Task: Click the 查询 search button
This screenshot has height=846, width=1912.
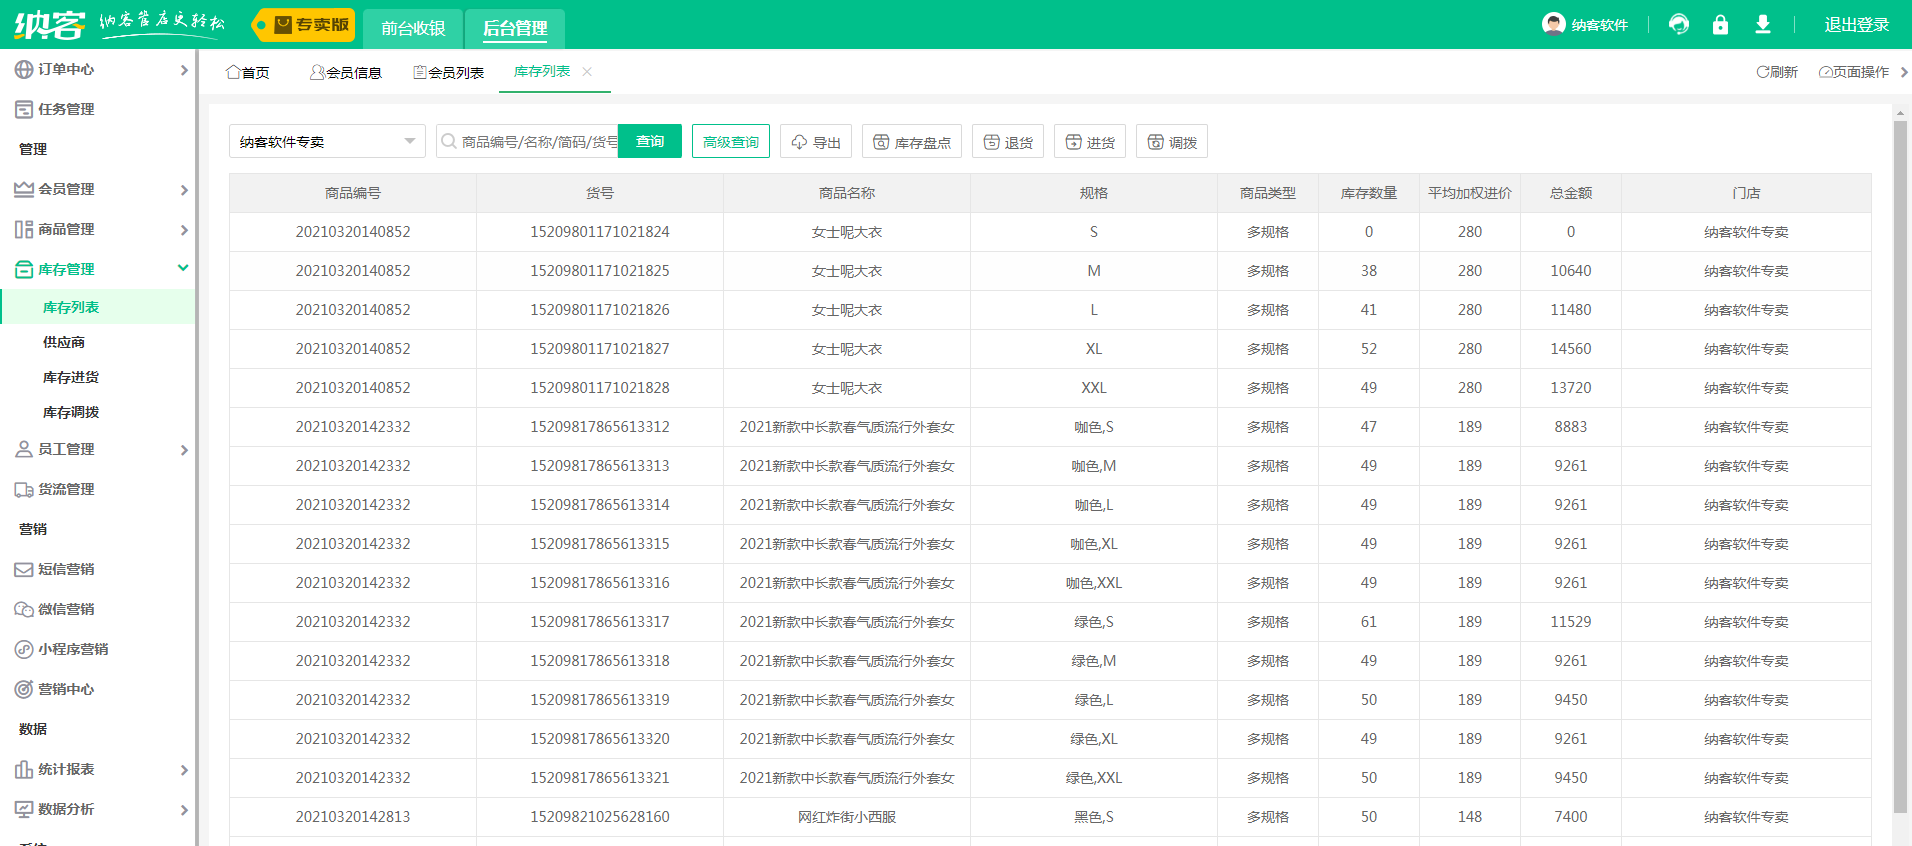Action: (650, 141)
